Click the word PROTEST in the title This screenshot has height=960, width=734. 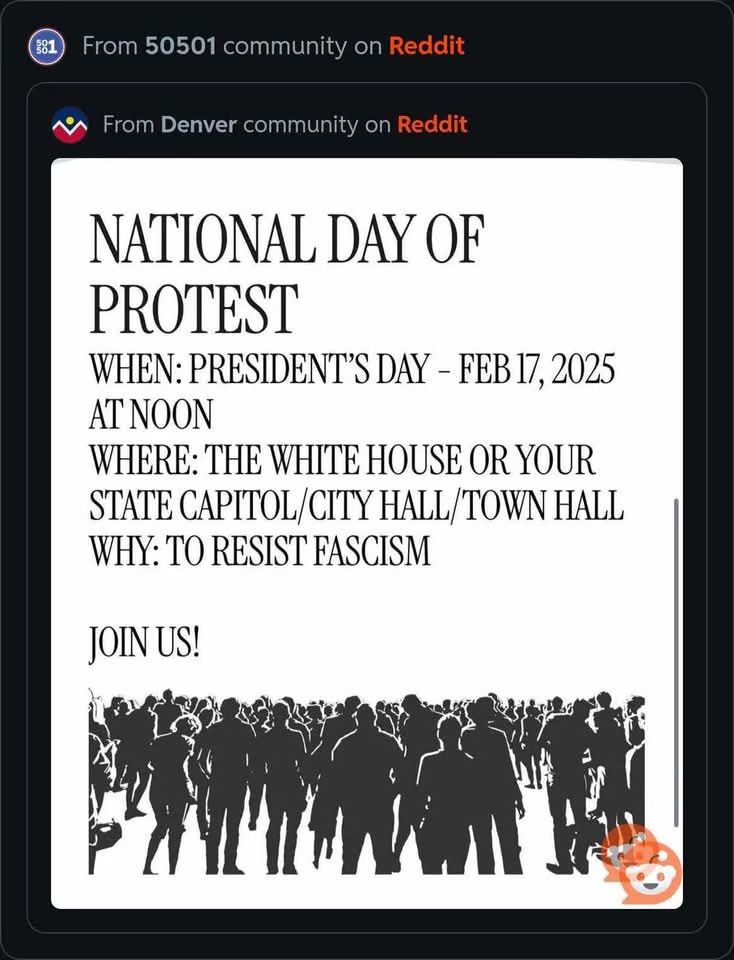pos(193,308)
